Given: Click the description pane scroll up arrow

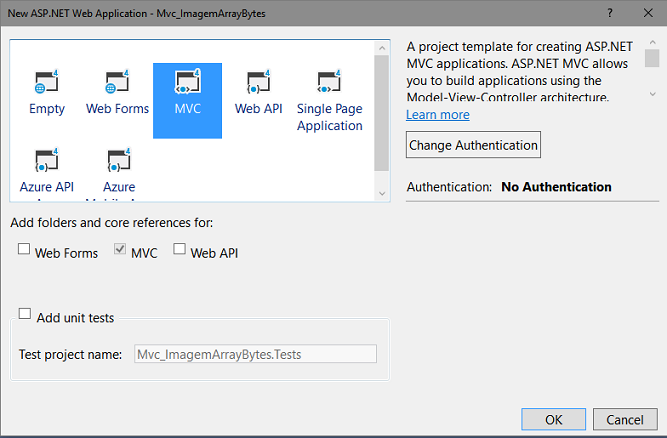Looking at the screenshot, I should click(x=653, y=43).
